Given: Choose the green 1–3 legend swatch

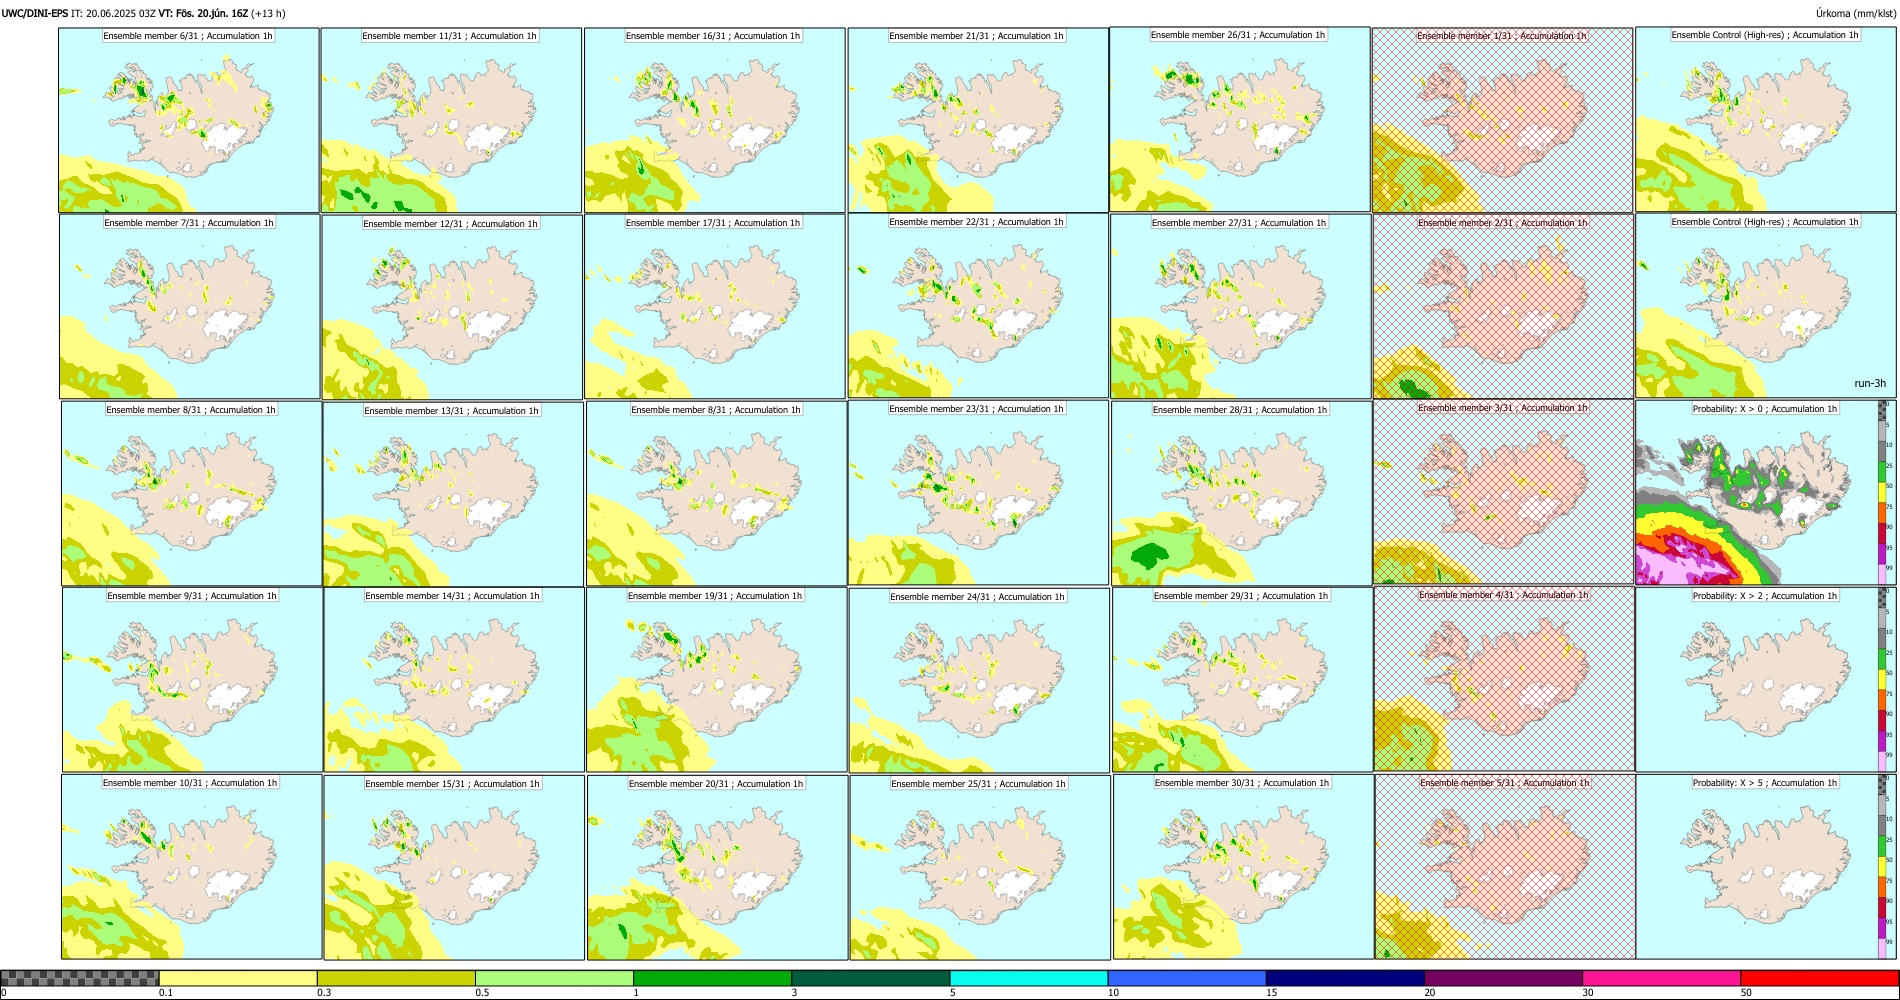Looking at the screenshot, I should (712, 978).
